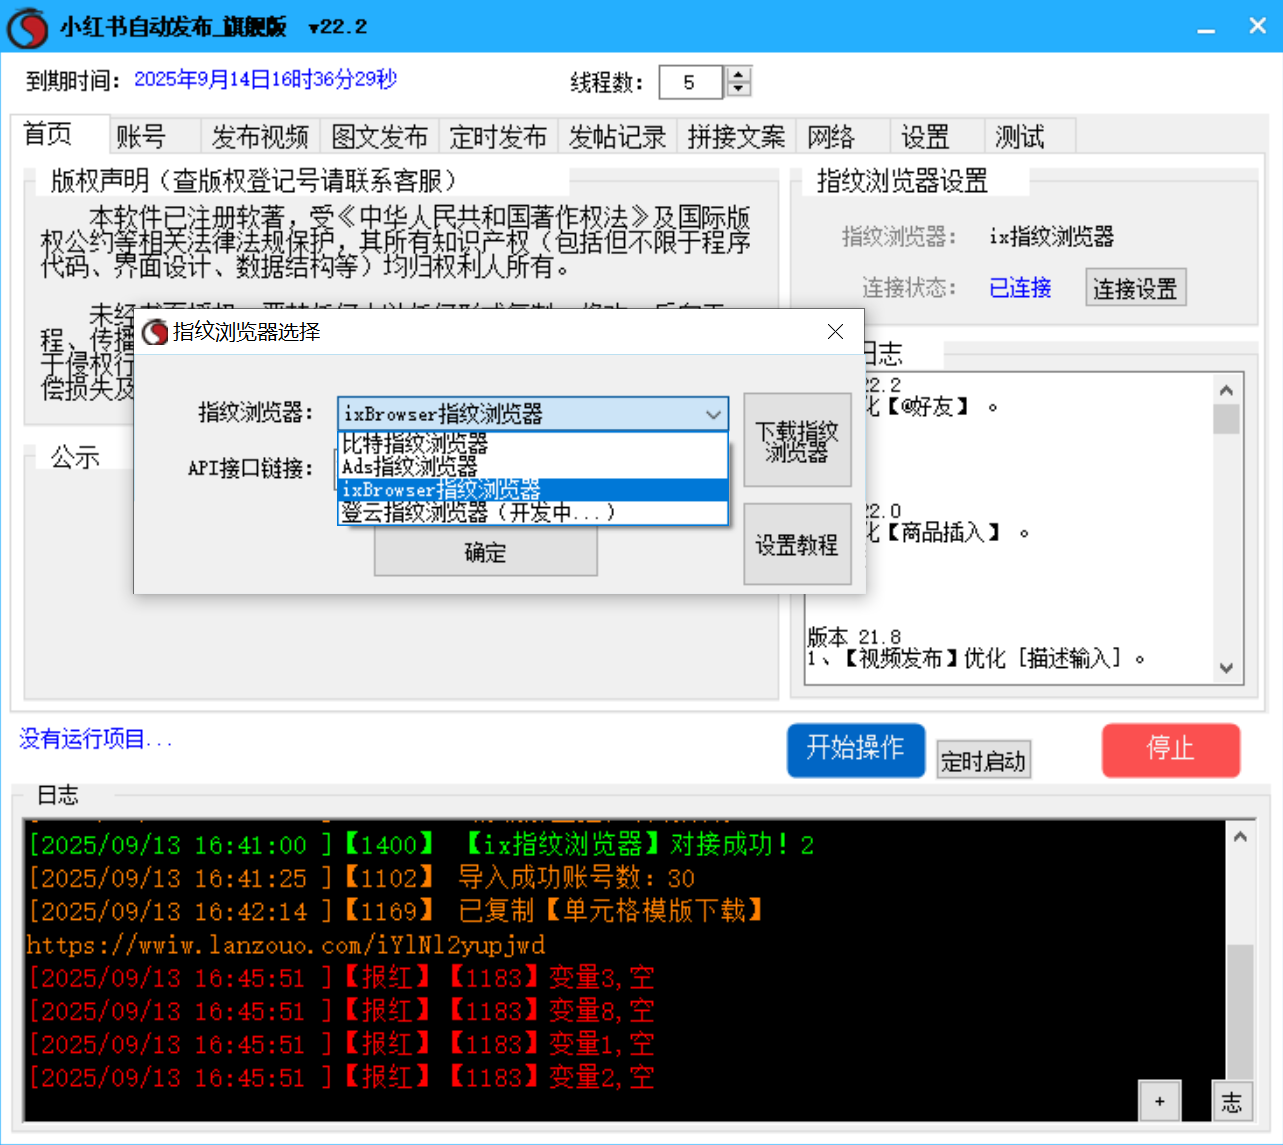Open the 设置教程 guide
This screenshot has height=1145, width=1283.
797,543
